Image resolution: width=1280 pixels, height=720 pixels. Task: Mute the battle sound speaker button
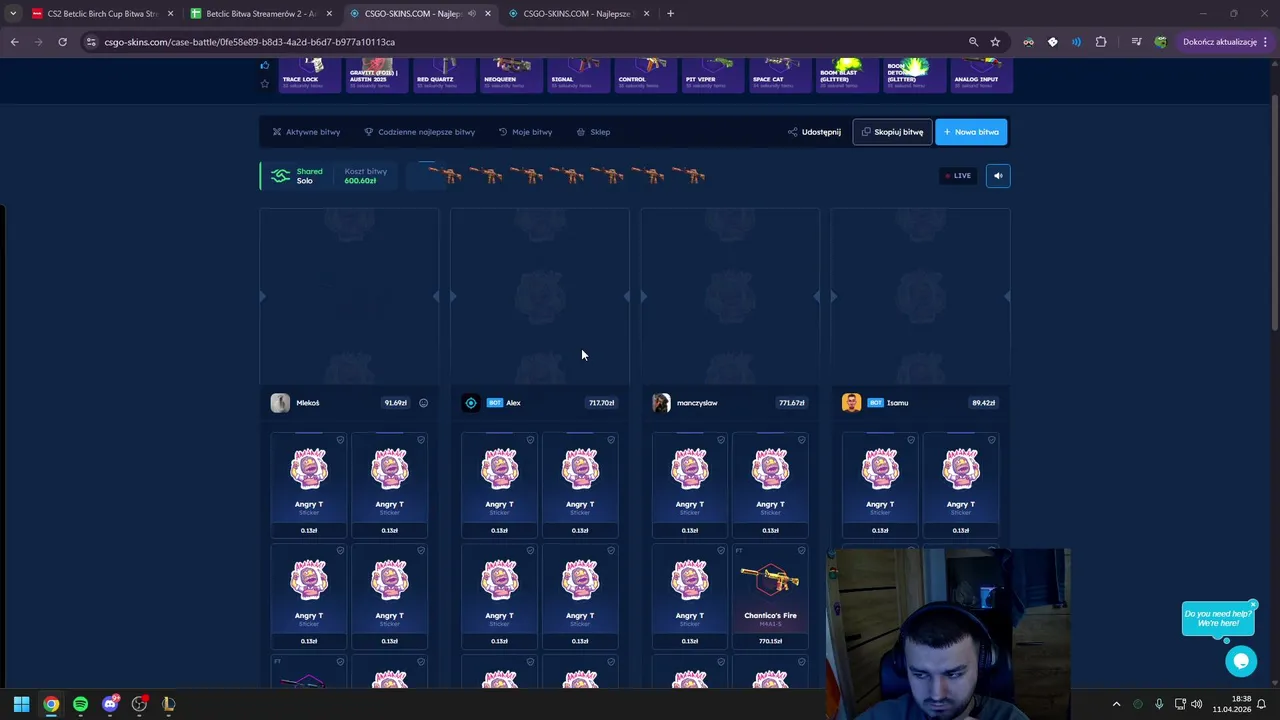pyautogui.click(x=998, y=176)
